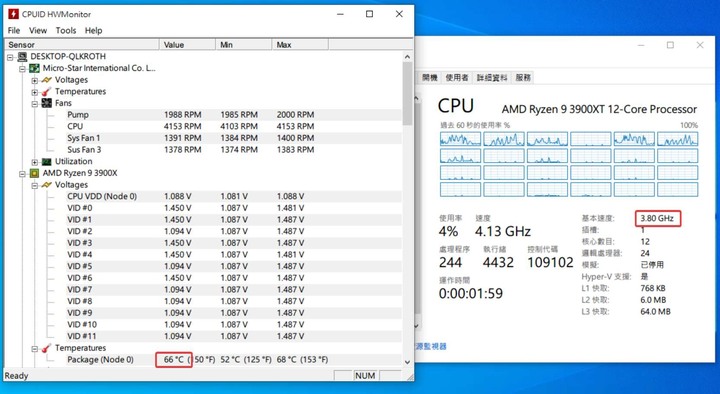Click the motherboard Temperatures thermometer icon
Viewport: 720px width, 394px height.
[46, 91]
